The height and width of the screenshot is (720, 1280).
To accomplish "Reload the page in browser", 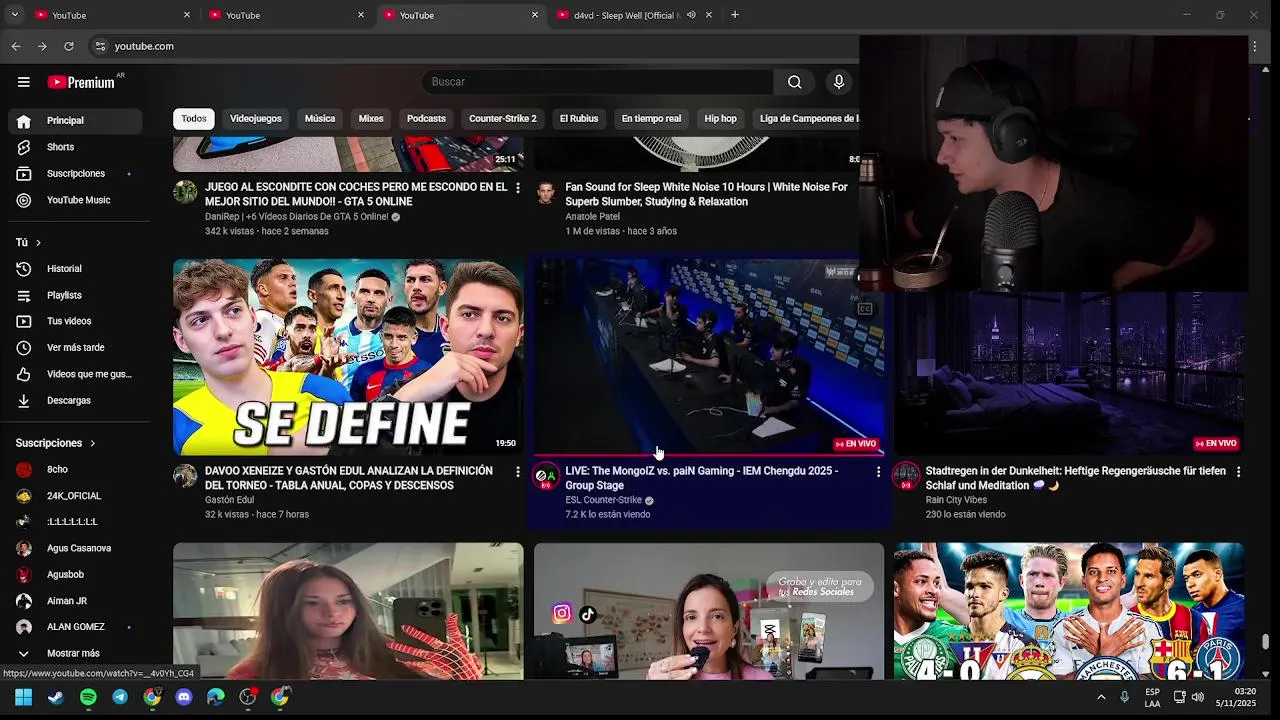I will pos(69,46).
